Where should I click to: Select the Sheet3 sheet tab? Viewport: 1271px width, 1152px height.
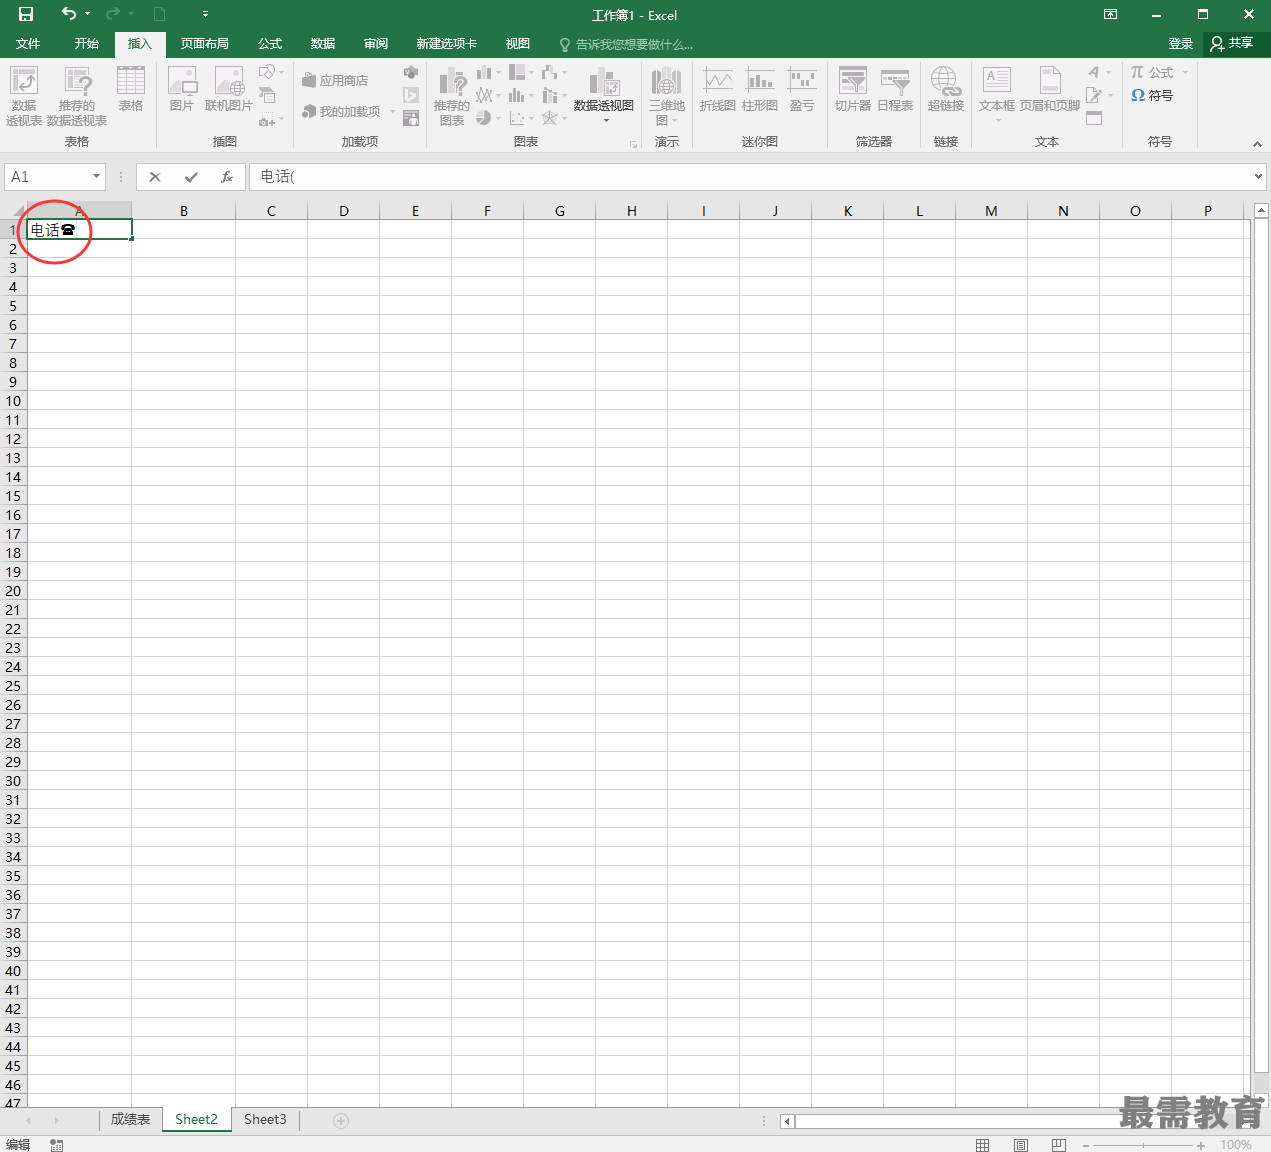click(265, 1120)
